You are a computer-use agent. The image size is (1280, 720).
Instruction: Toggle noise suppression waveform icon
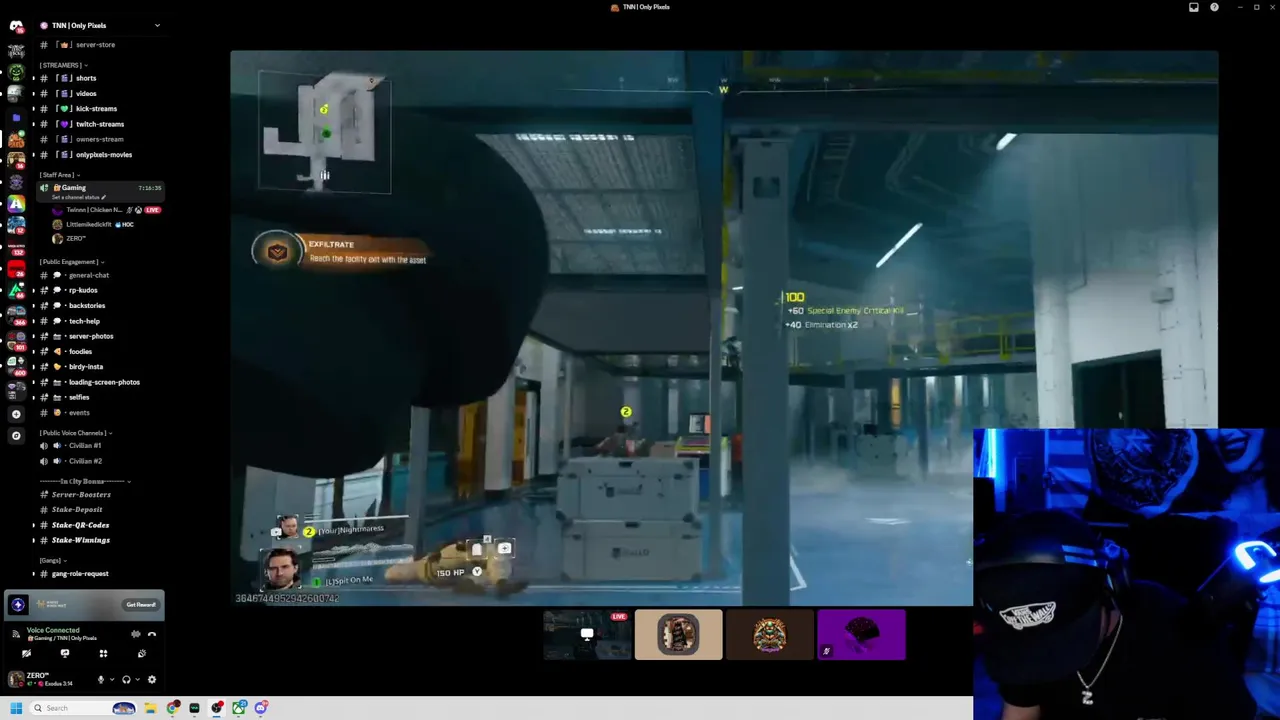135,634
